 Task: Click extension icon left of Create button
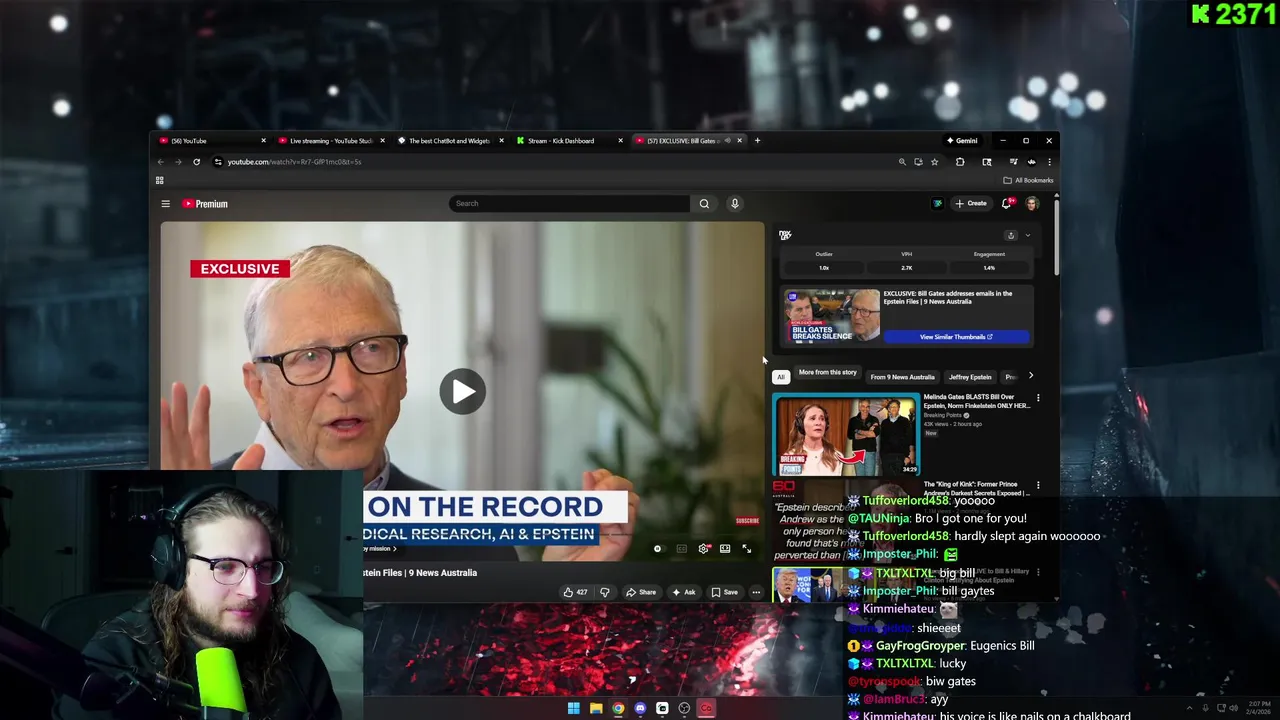(937, 204)
